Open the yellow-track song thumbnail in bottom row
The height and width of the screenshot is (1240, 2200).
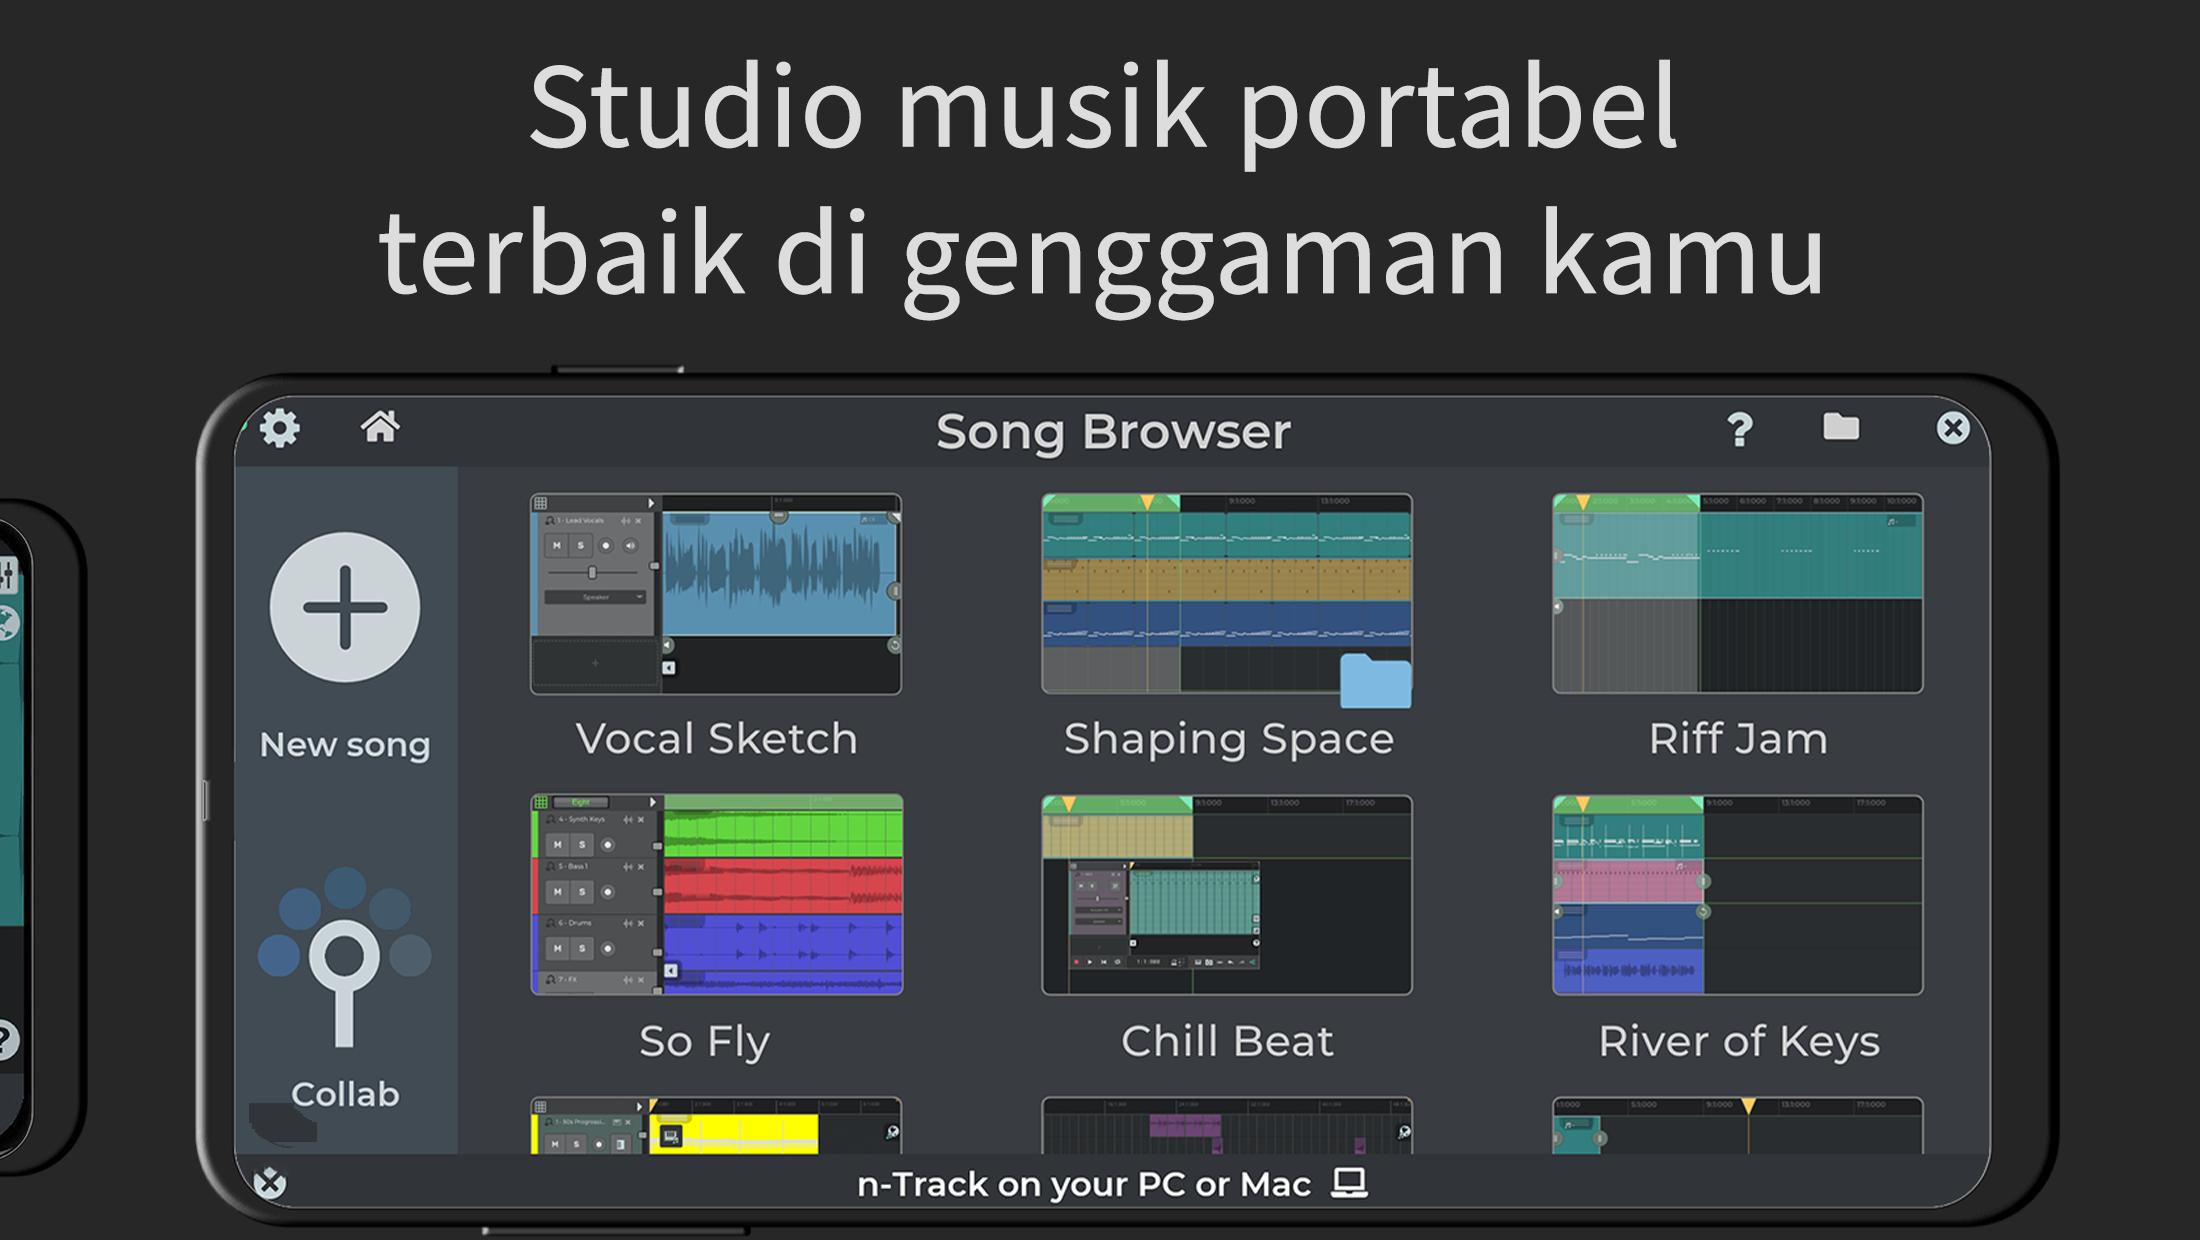click(716, 1126)
